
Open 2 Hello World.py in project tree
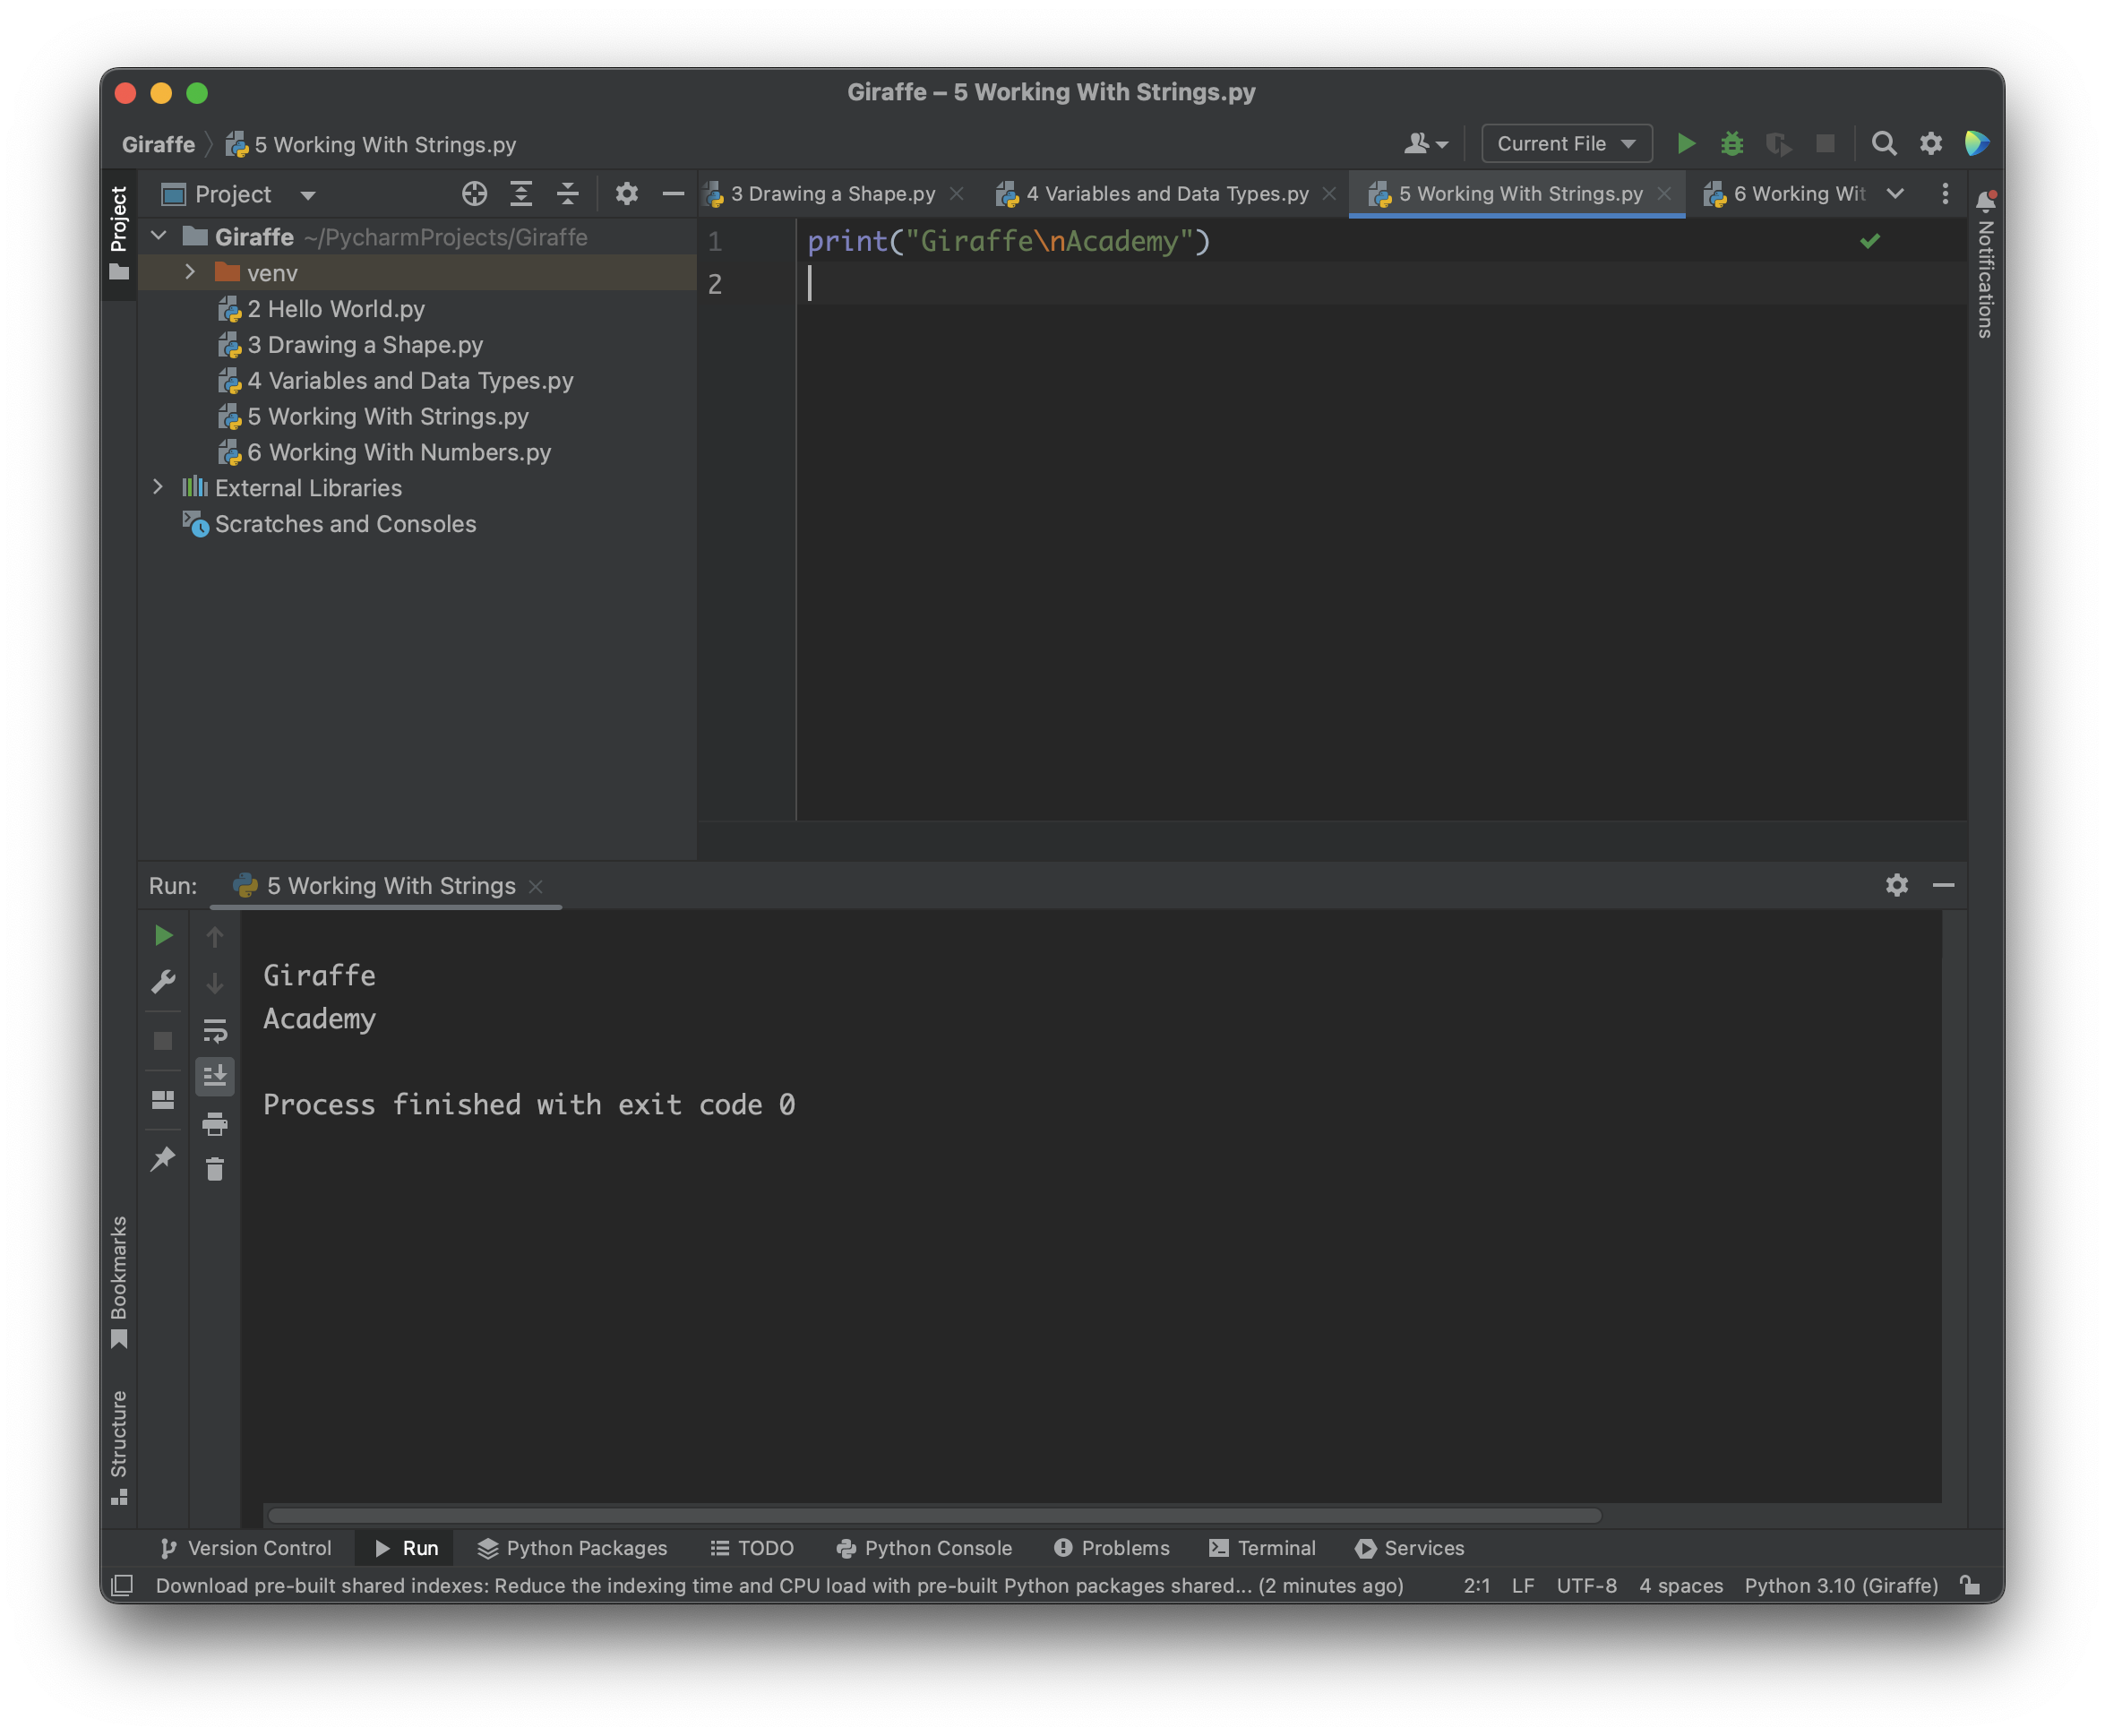335,309
